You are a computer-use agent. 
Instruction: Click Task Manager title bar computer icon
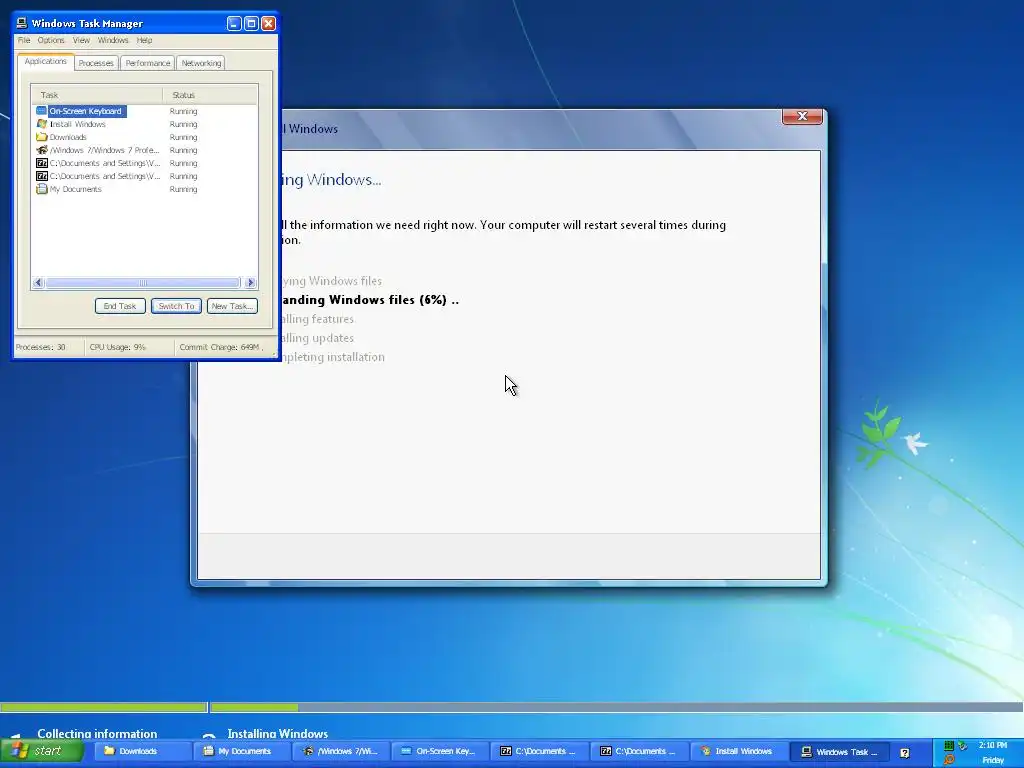tap(22, 24)
